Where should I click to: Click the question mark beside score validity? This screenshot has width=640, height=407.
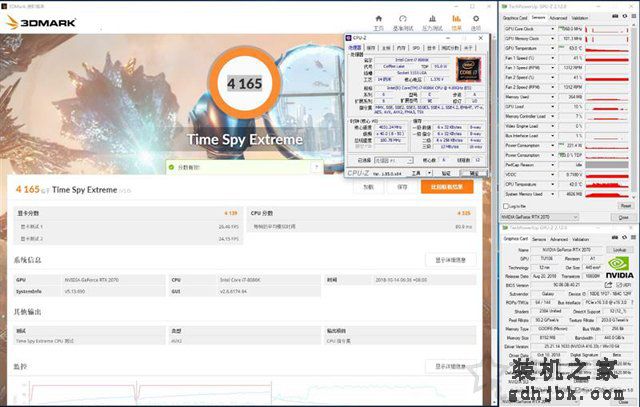(x=316, y=167)
